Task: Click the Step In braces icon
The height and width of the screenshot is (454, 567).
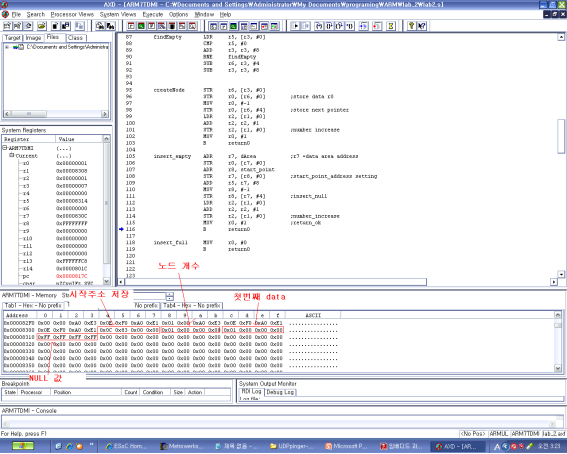Action: tap(319, 26)
